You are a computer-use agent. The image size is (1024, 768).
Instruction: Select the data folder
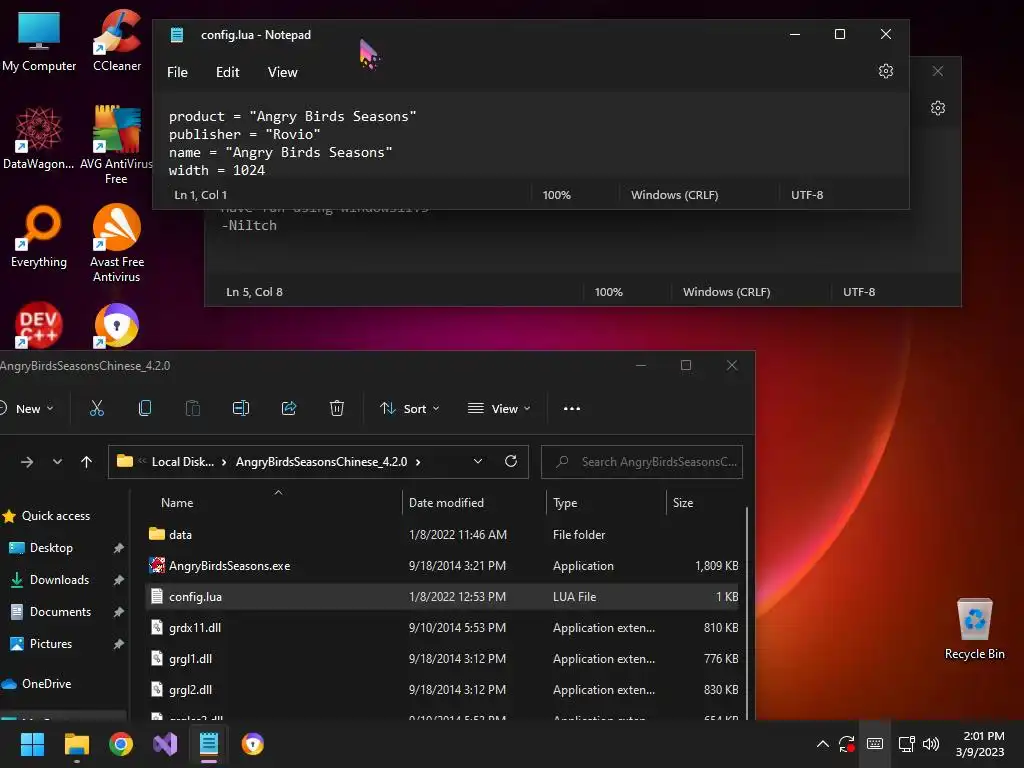pyautogui.click(x=442, y=534)
